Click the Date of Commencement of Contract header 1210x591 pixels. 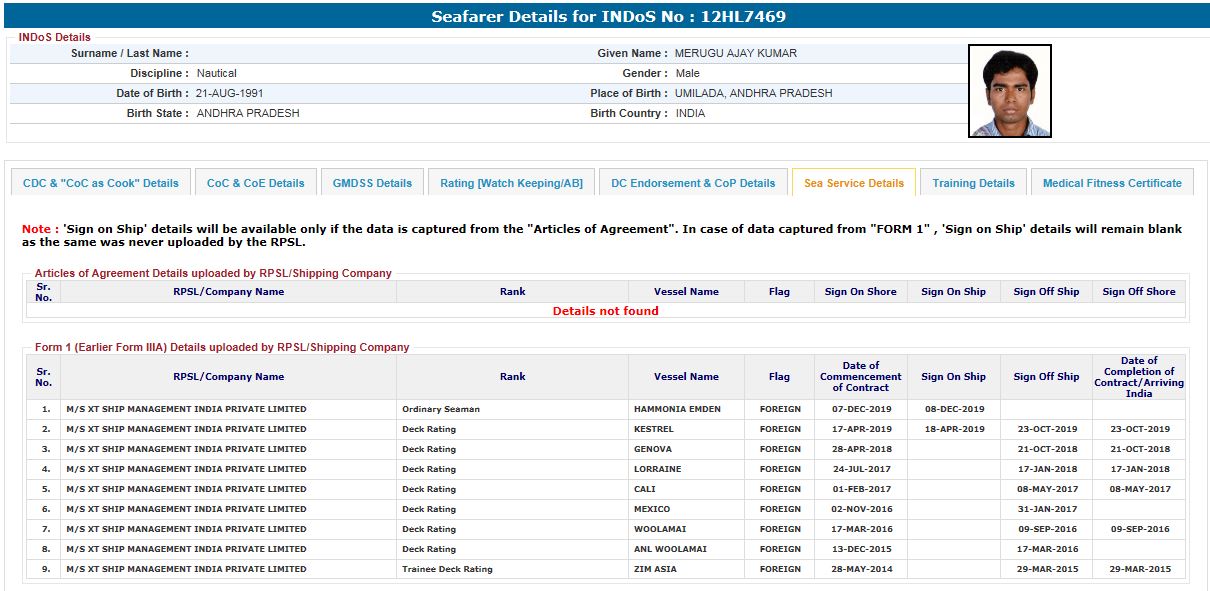pyautogui.click(x=860, y=377)
